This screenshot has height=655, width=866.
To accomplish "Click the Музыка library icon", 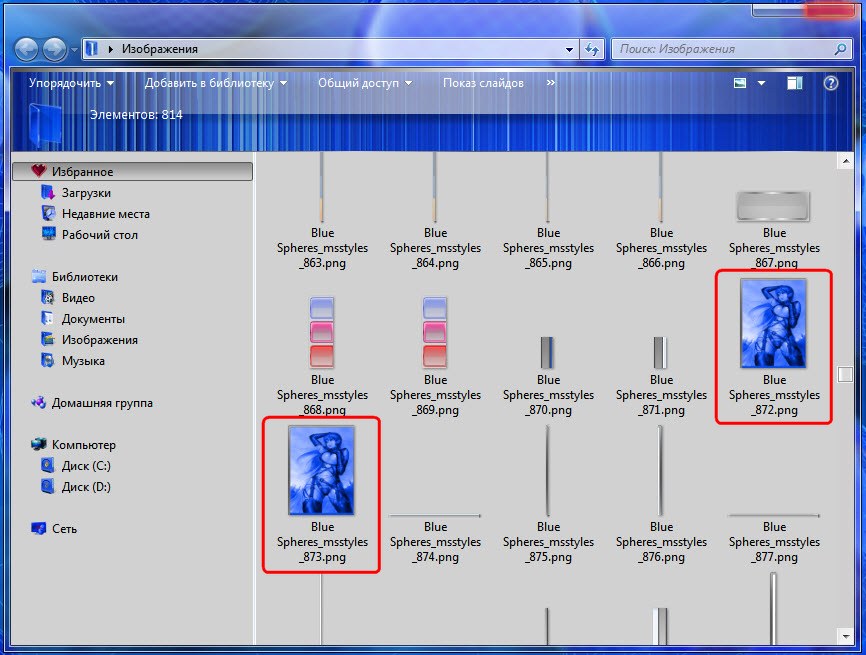I will click(x=48, y=360).
